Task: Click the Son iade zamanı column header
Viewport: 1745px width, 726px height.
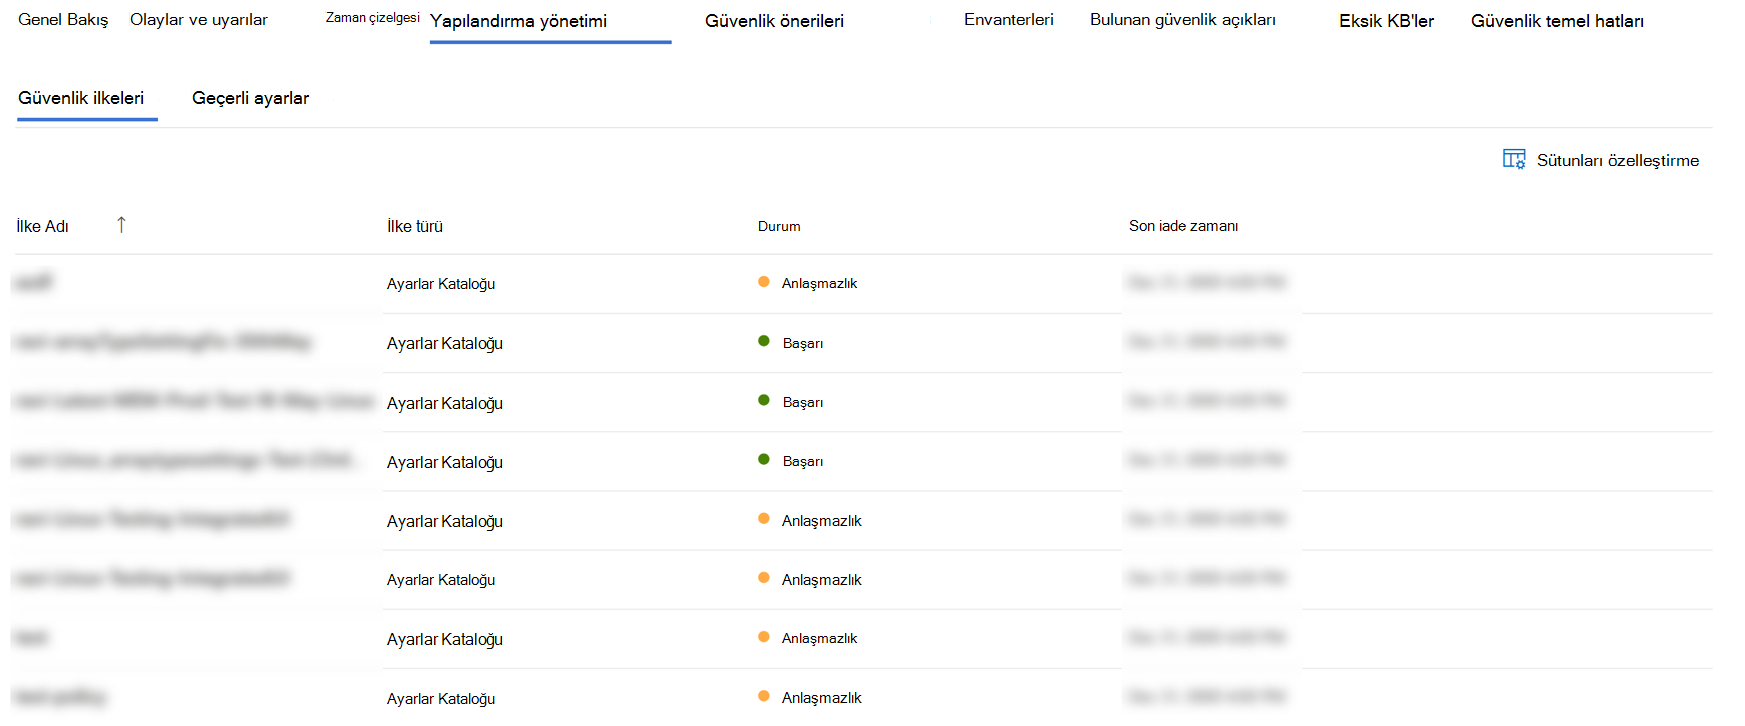Action: tap(1183, 226)
